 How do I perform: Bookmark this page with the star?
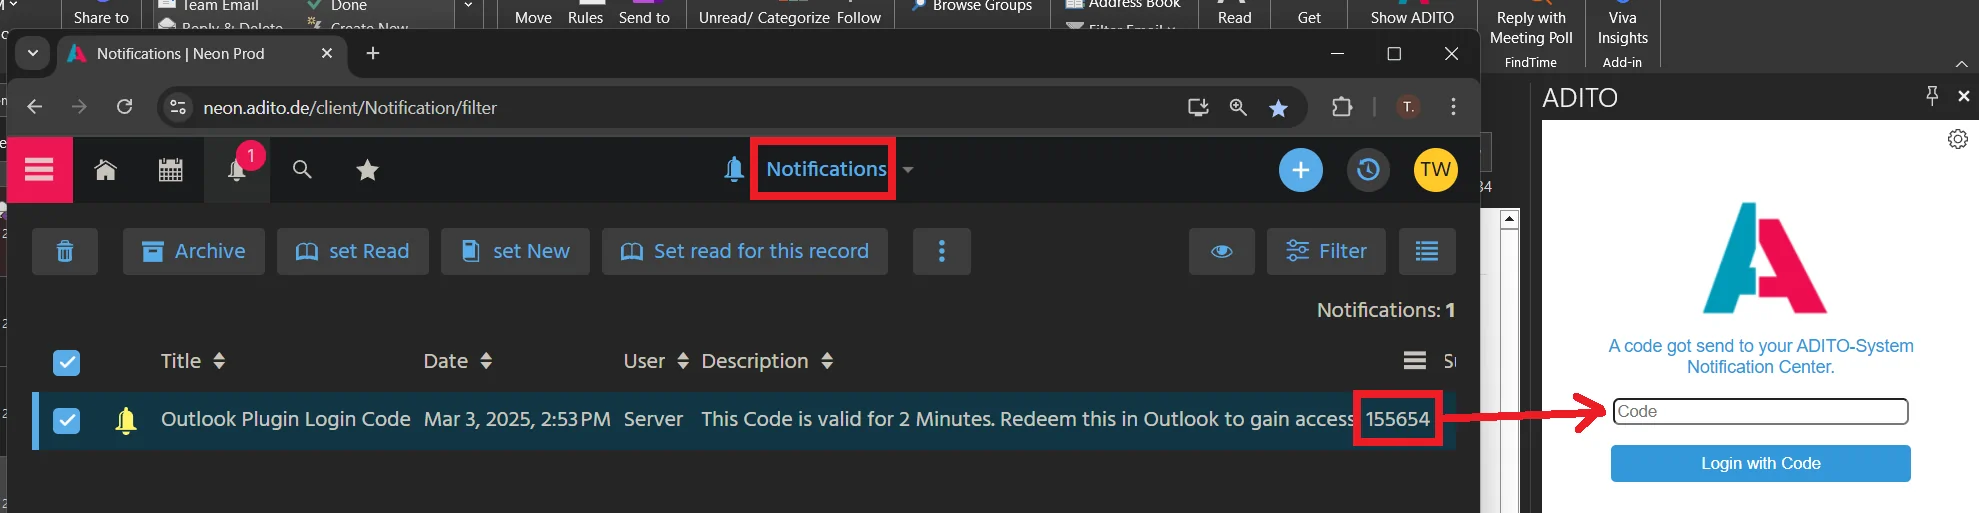(1278, 108)
